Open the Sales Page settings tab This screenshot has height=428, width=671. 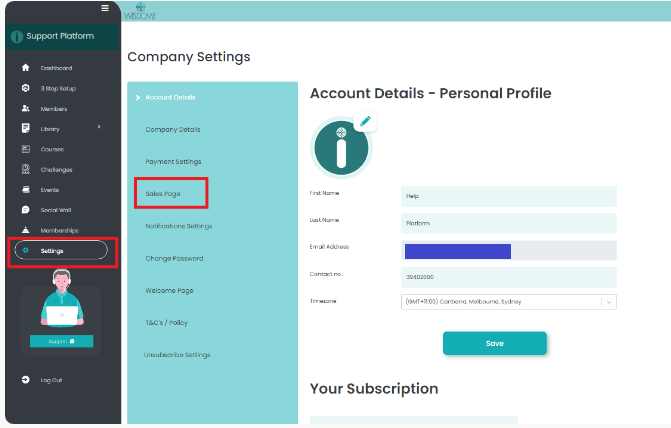coord(163,193)
